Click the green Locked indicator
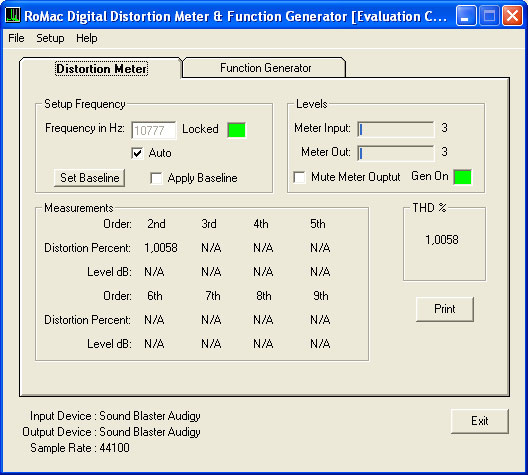This screenshot has width=528, height=475. [x=236, y=130]
